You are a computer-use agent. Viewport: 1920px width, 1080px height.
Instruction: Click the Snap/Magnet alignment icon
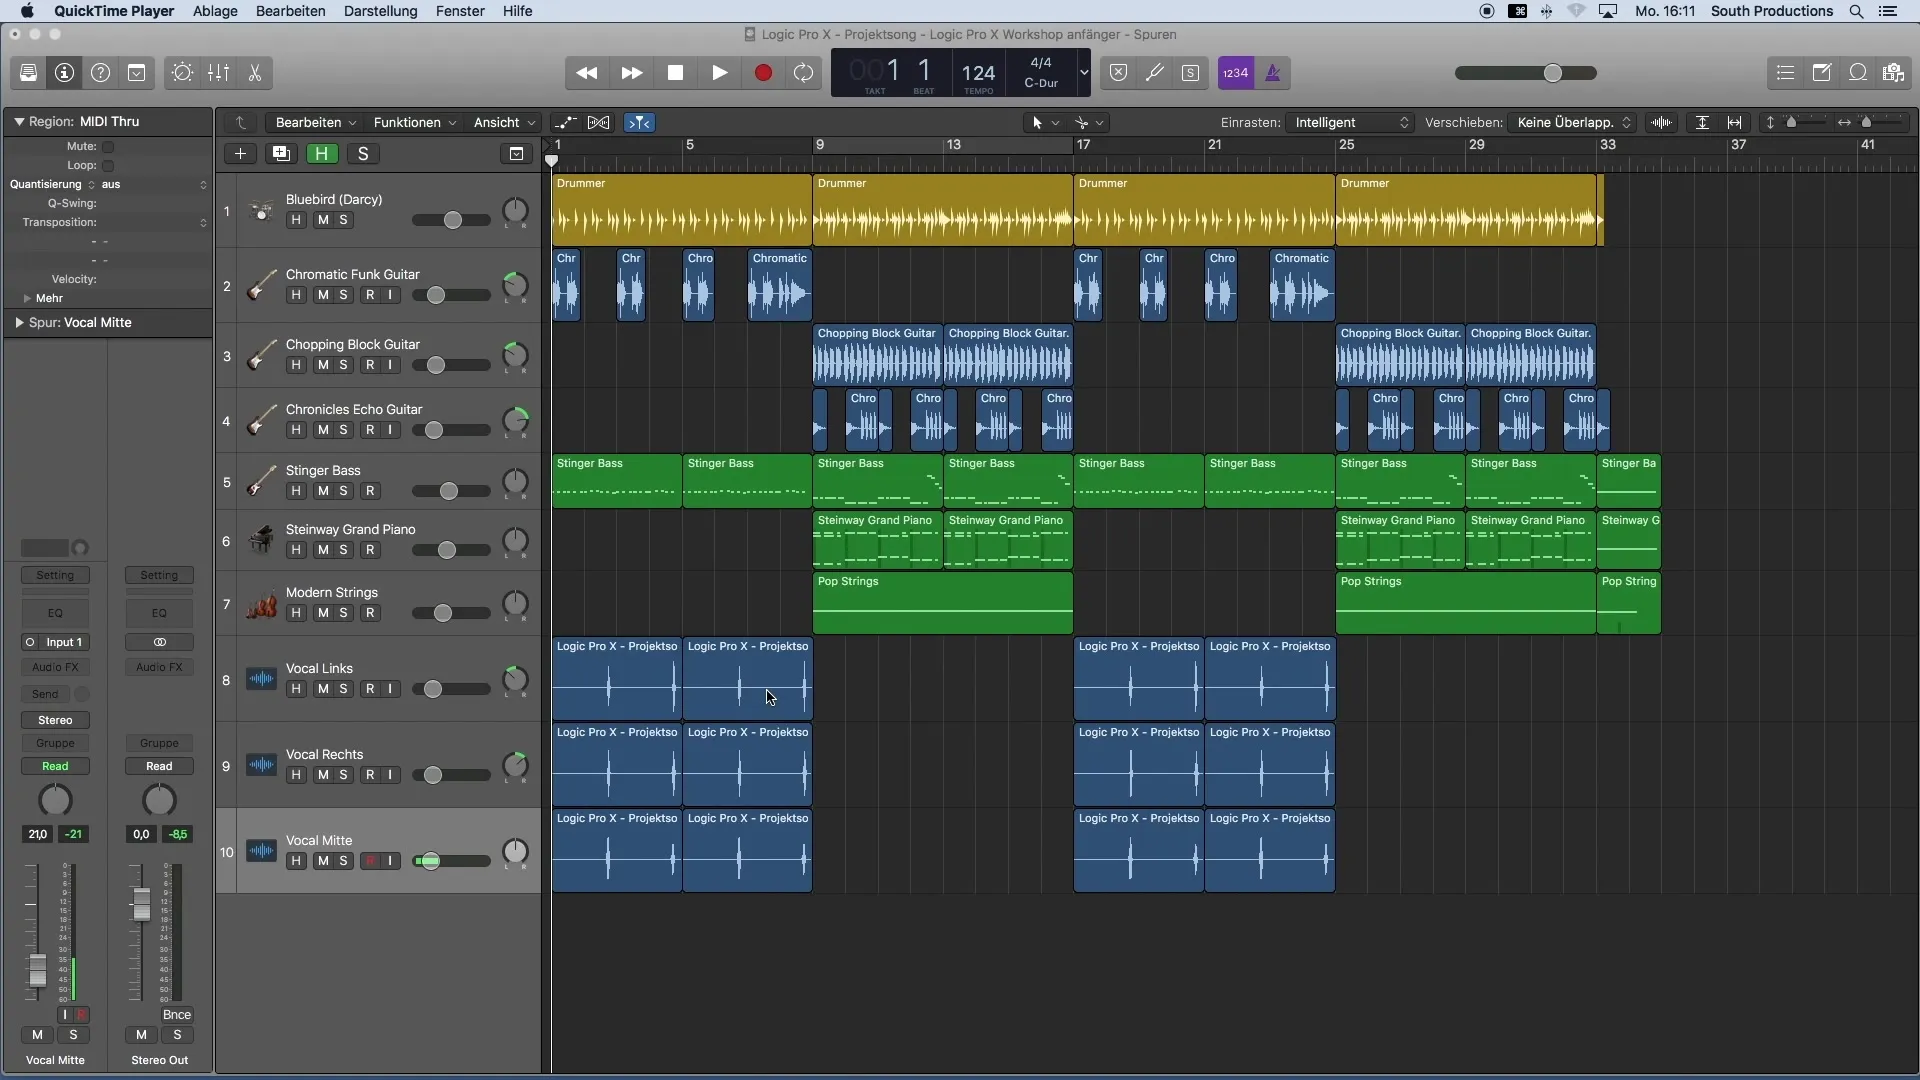640,121
